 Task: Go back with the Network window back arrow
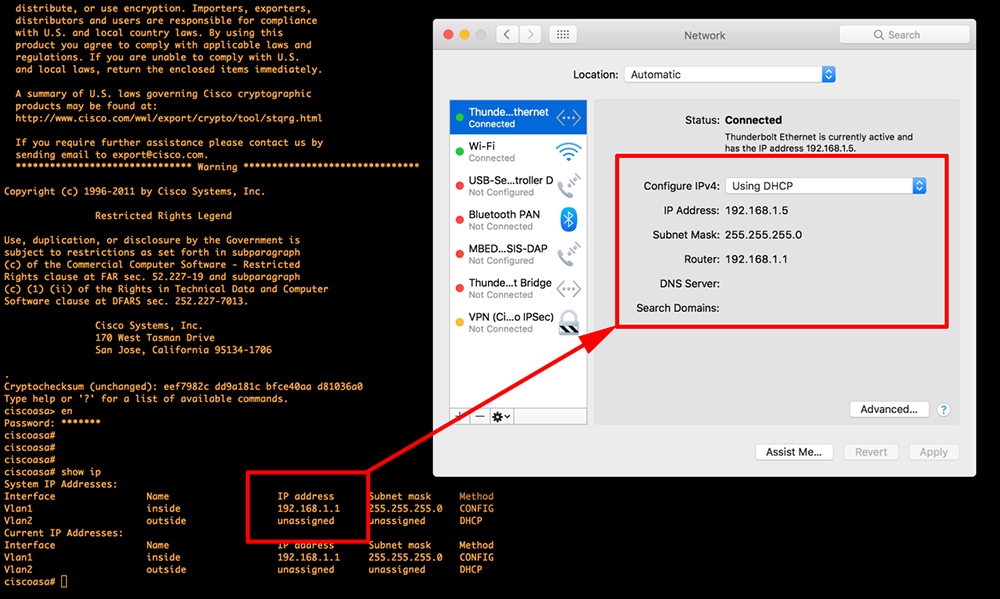[507, 34]
